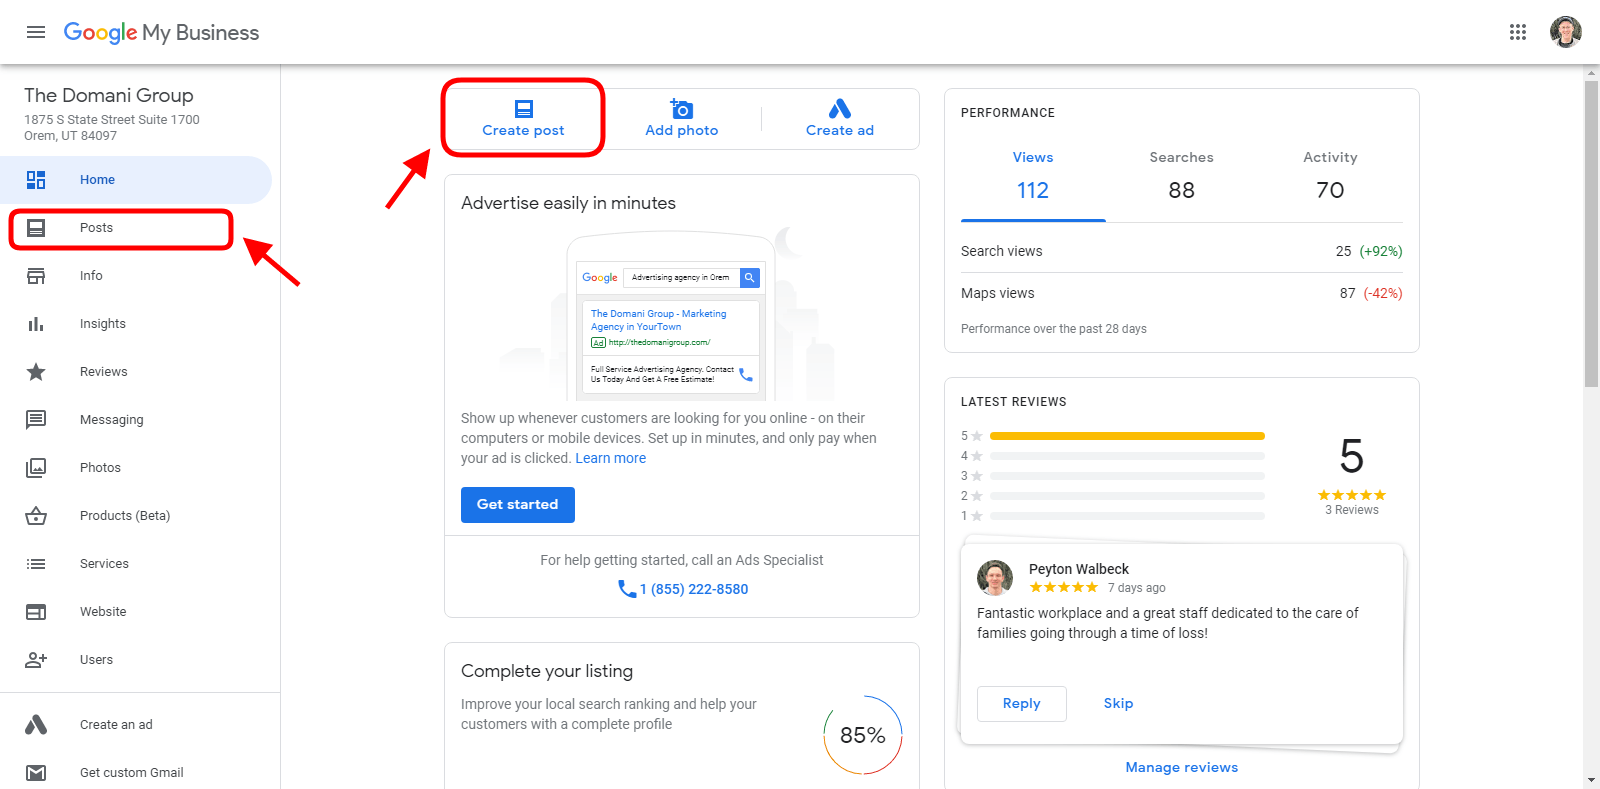Call 1 (855) 222-8580 link
Screen dimensions: 1600x789
click(x=694, y=589)
